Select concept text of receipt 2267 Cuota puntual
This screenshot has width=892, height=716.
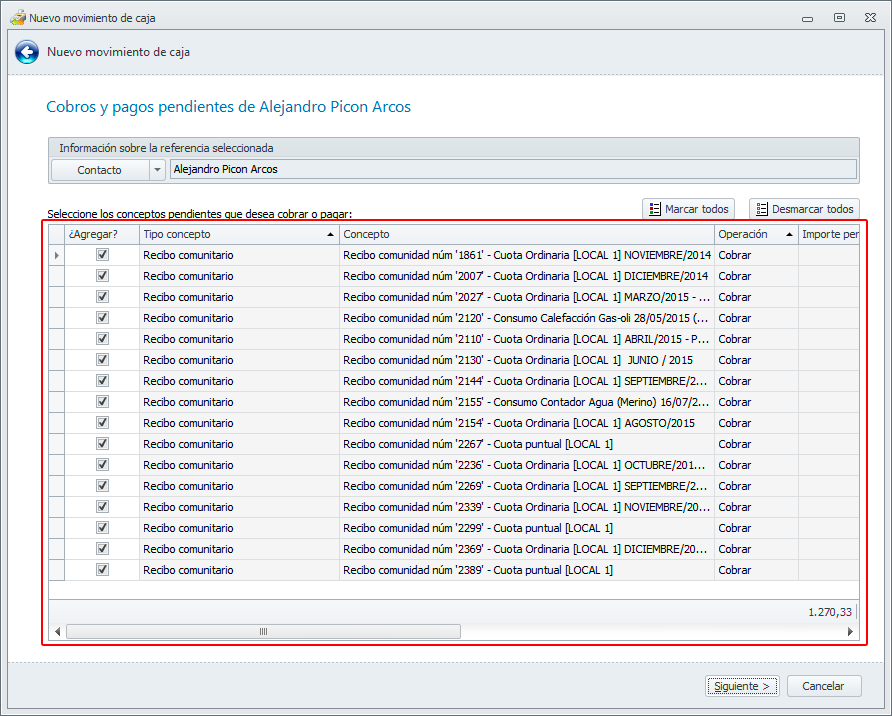click(x=478, y=445)
